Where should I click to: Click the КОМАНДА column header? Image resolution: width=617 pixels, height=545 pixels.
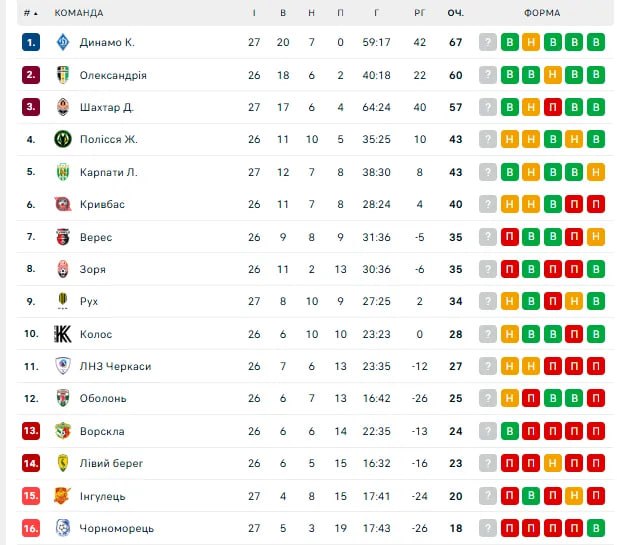(79, 13)
